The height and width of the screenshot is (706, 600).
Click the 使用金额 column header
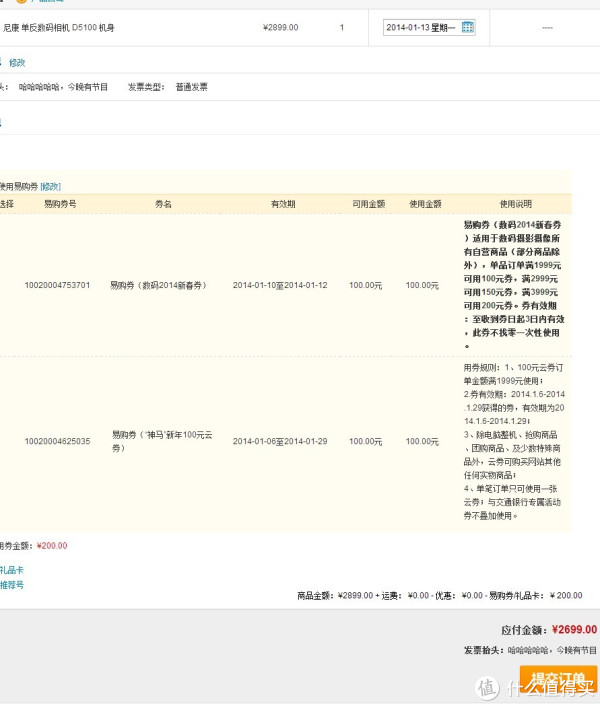point(425,204)
